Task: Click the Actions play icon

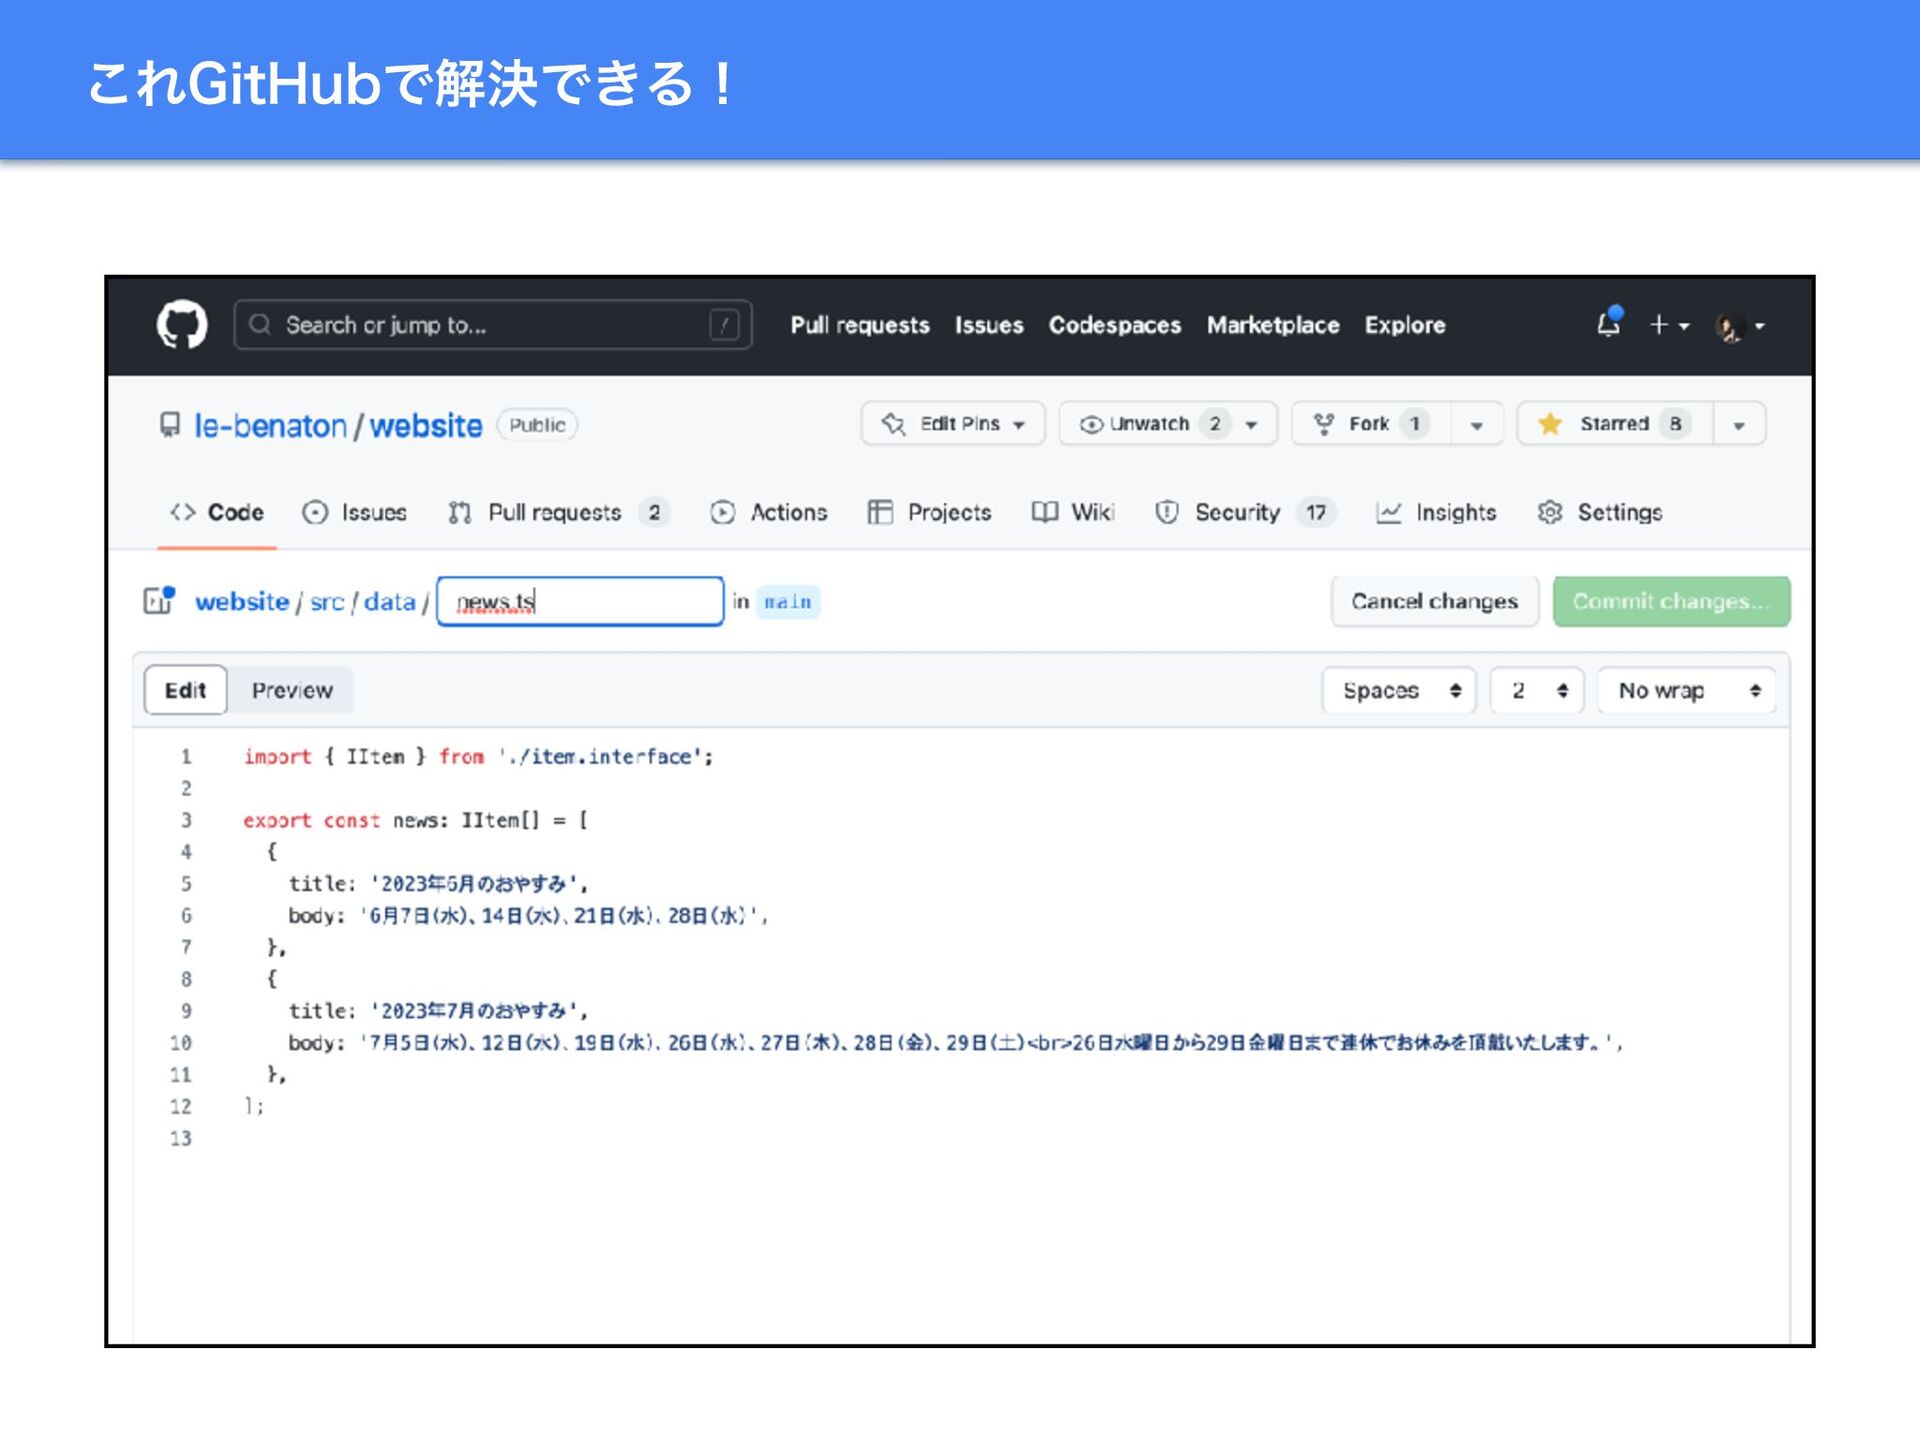Action: [723, 512]
